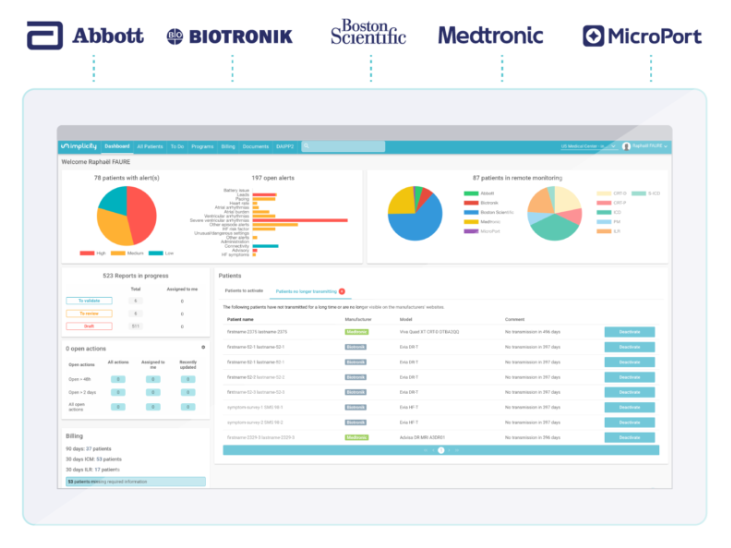
Task: Click the red badge on Patients no longer transmitting
Action: (342, 291)
